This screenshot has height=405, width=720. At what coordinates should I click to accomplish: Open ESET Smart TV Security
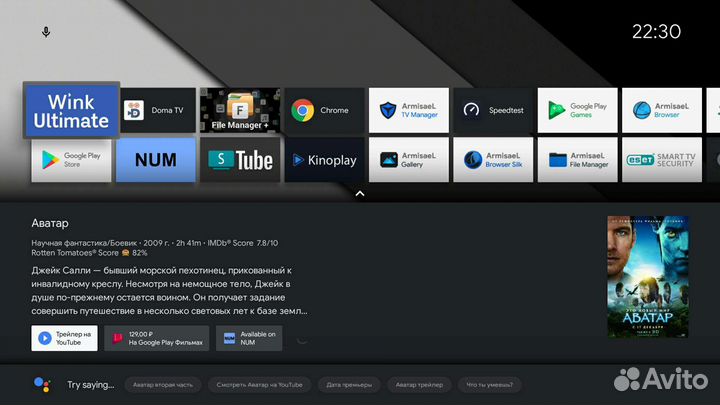click(x=661, y=160)
